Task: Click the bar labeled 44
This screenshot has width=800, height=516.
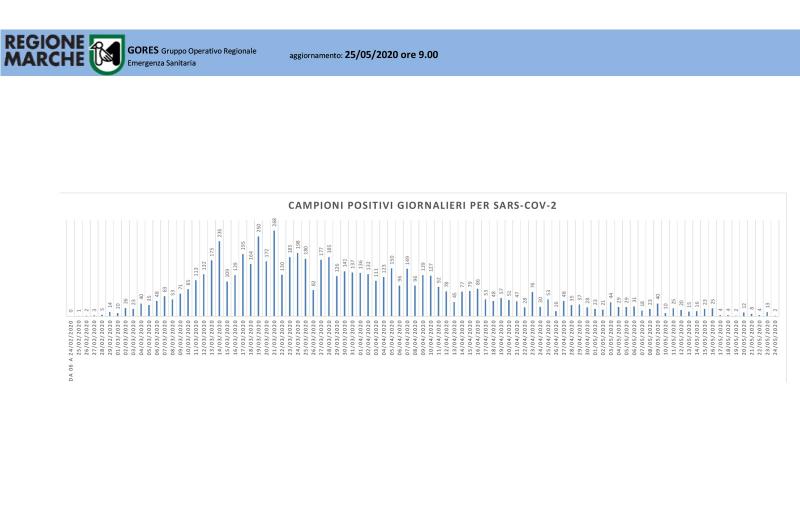Action: pos(611,309)
